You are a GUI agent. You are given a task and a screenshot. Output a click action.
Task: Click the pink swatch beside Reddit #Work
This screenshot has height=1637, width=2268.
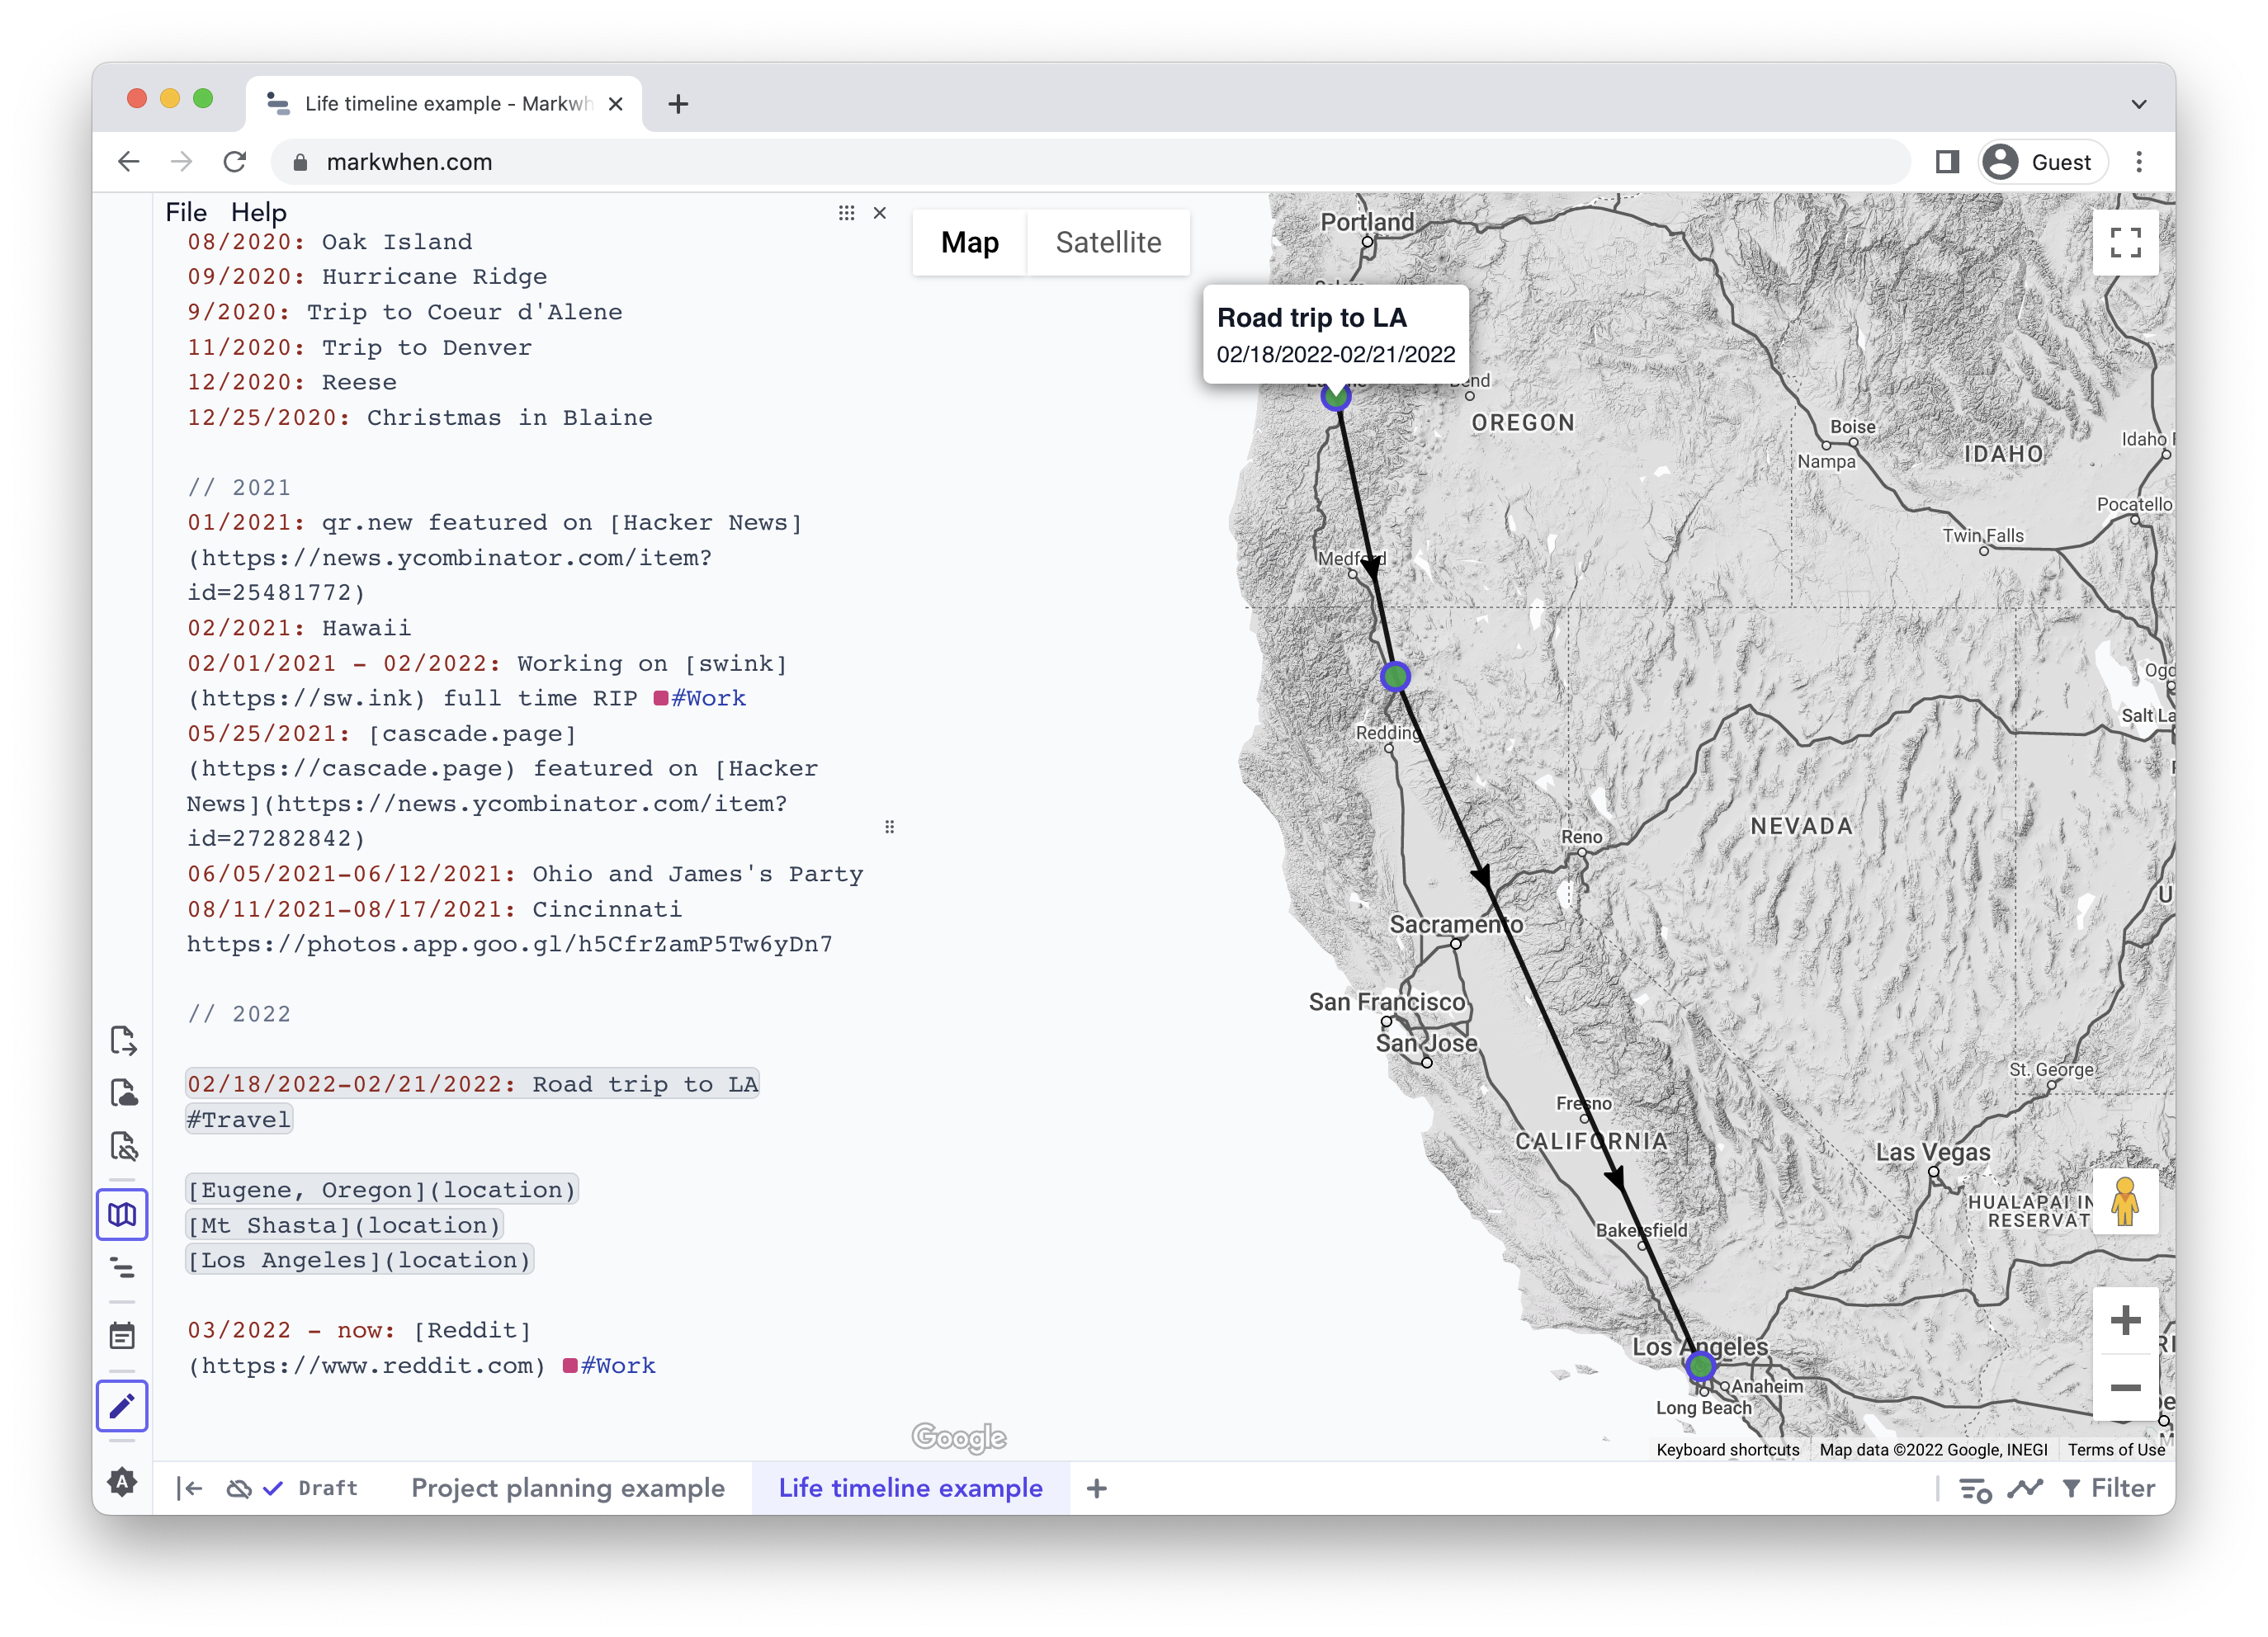570,1366
